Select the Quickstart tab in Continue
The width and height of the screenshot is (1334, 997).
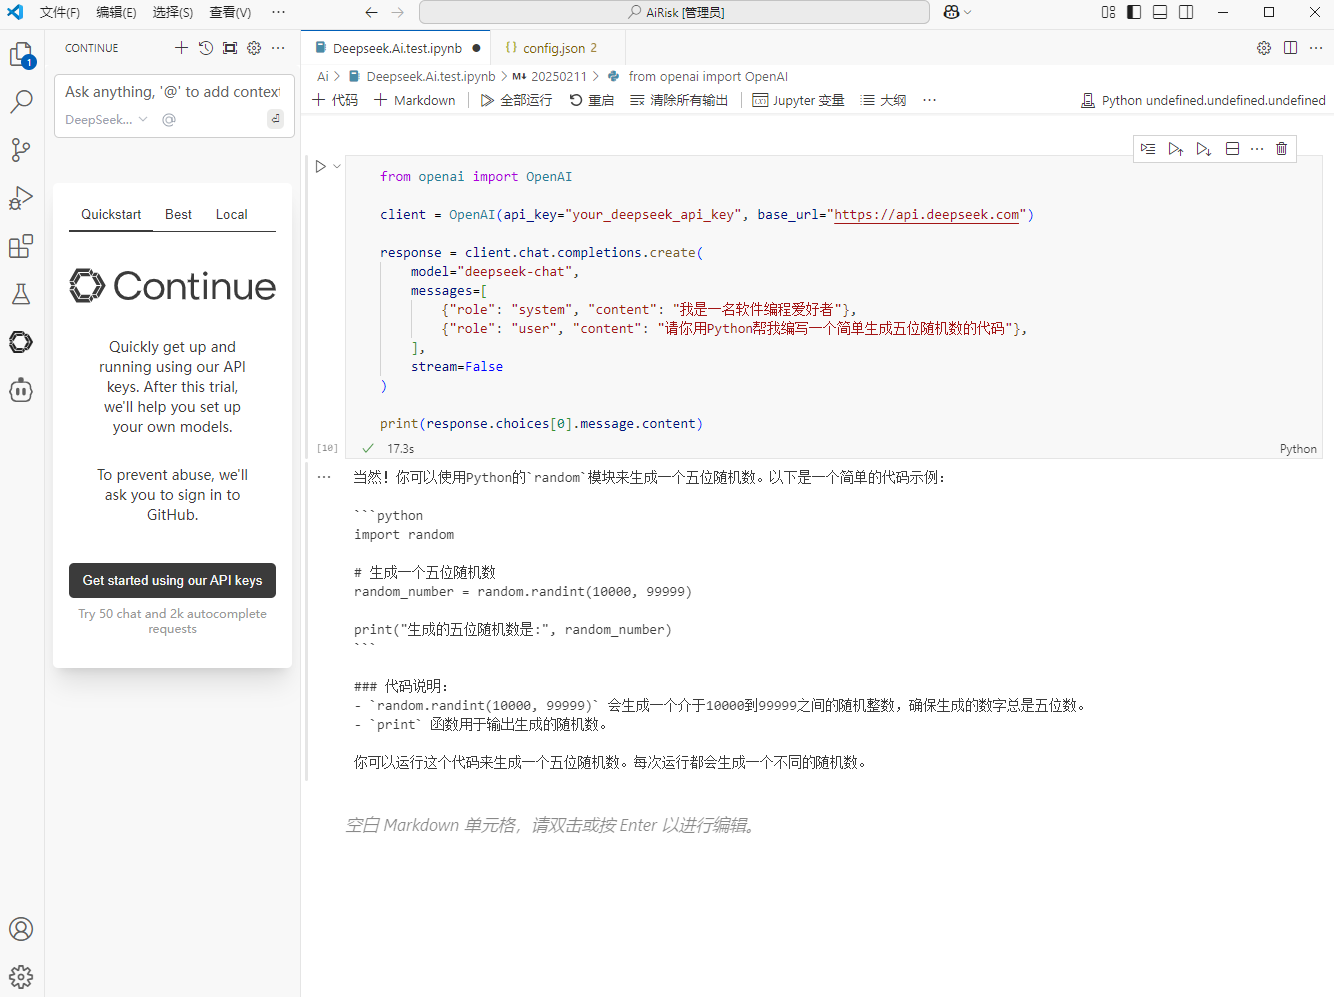point(111,214)
